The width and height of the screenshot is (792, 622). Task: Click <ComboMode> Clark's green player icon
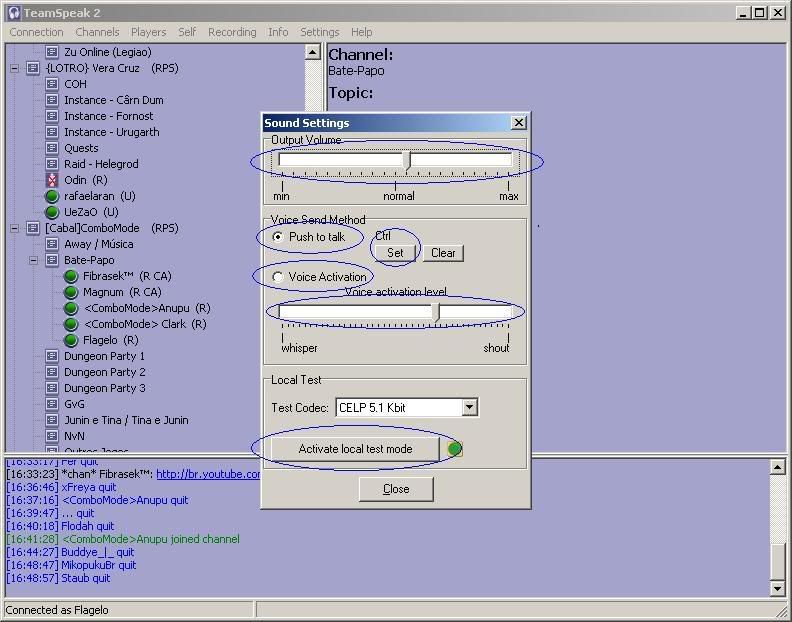(71, 324)
